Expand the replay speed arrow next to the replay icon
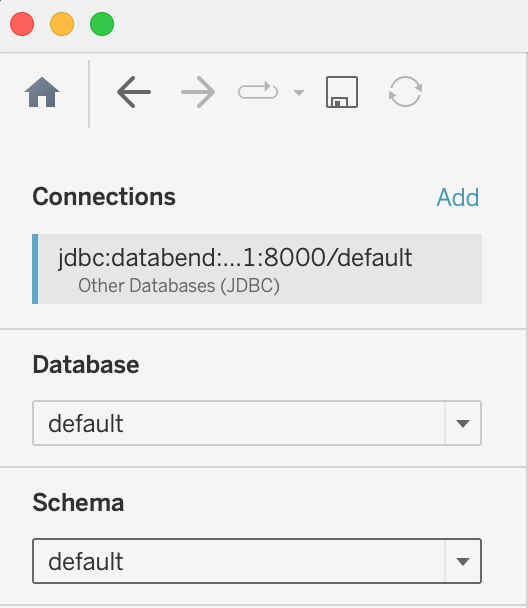This screenshot has height=608, width=528. (299, 92)
